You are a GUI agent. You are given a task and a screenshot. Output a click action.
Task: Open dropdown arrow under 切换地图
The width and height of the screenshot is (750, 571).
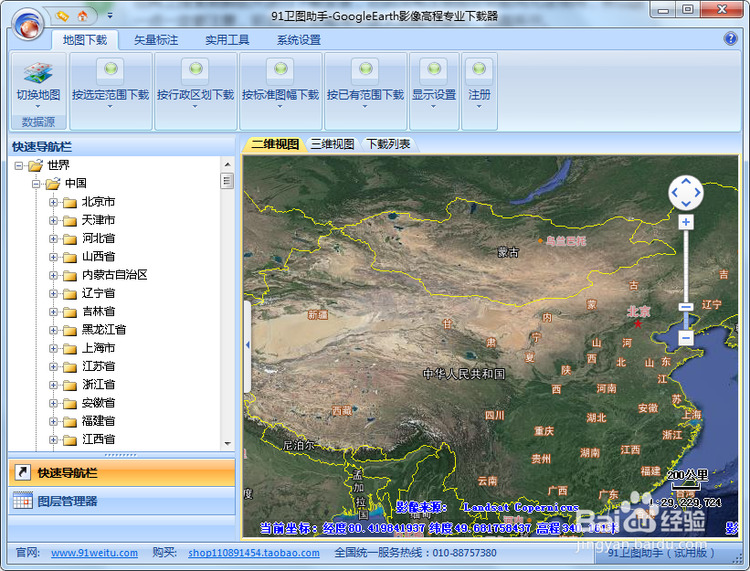pyautogui.click(x=38, y=107)
